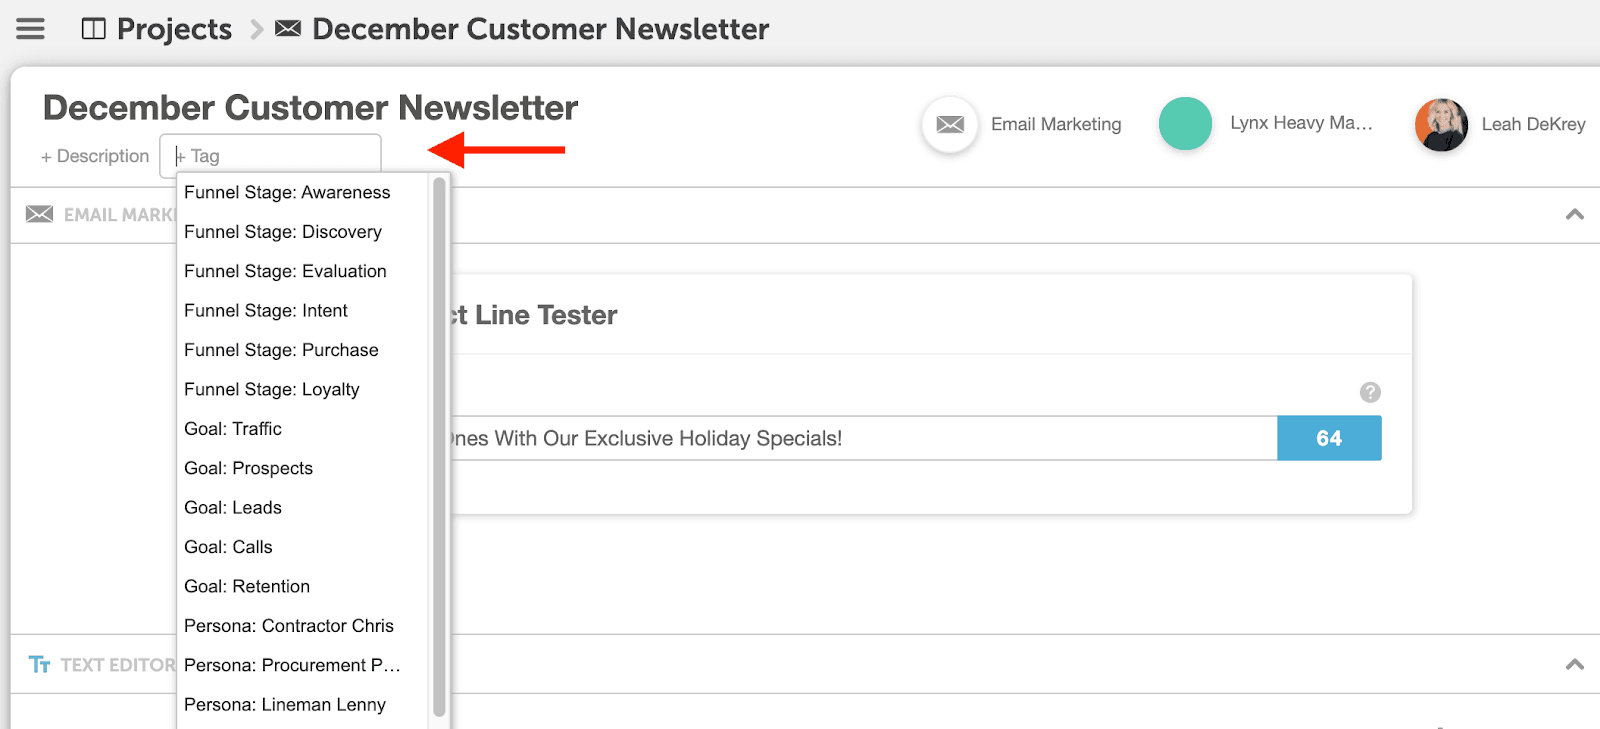Screen dimensions: 1600x729
Task: Click the blue 64 score button
Action: [x=1329, y=438]
